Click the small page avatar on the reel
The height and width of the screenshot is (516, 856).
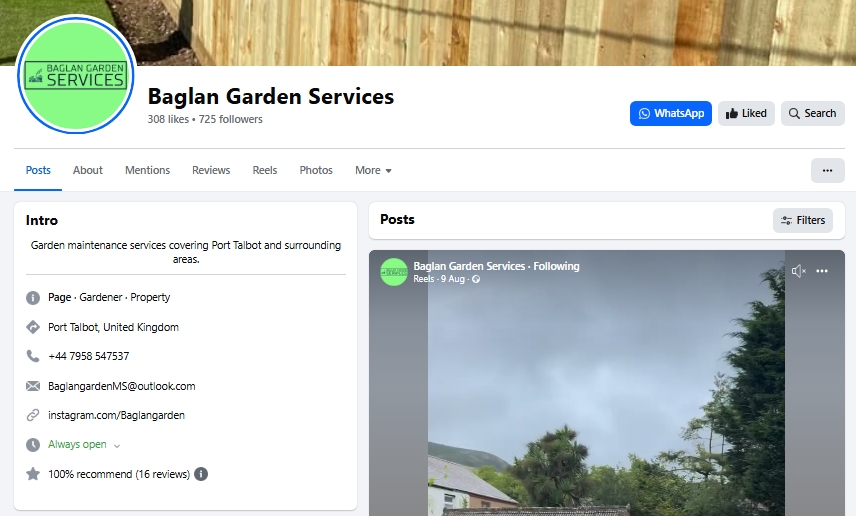(394, 272)
